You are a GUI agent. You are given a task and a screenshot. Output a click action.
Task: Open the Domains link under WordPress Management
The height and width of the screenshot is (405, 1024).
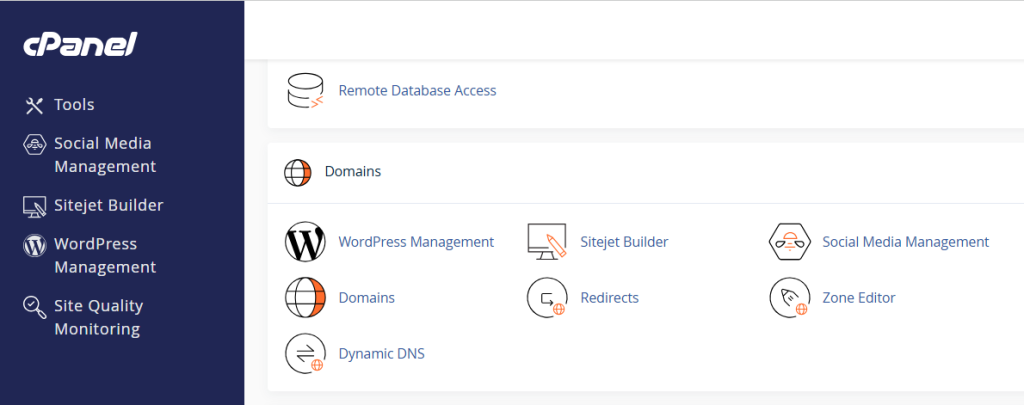coord(366,298)
